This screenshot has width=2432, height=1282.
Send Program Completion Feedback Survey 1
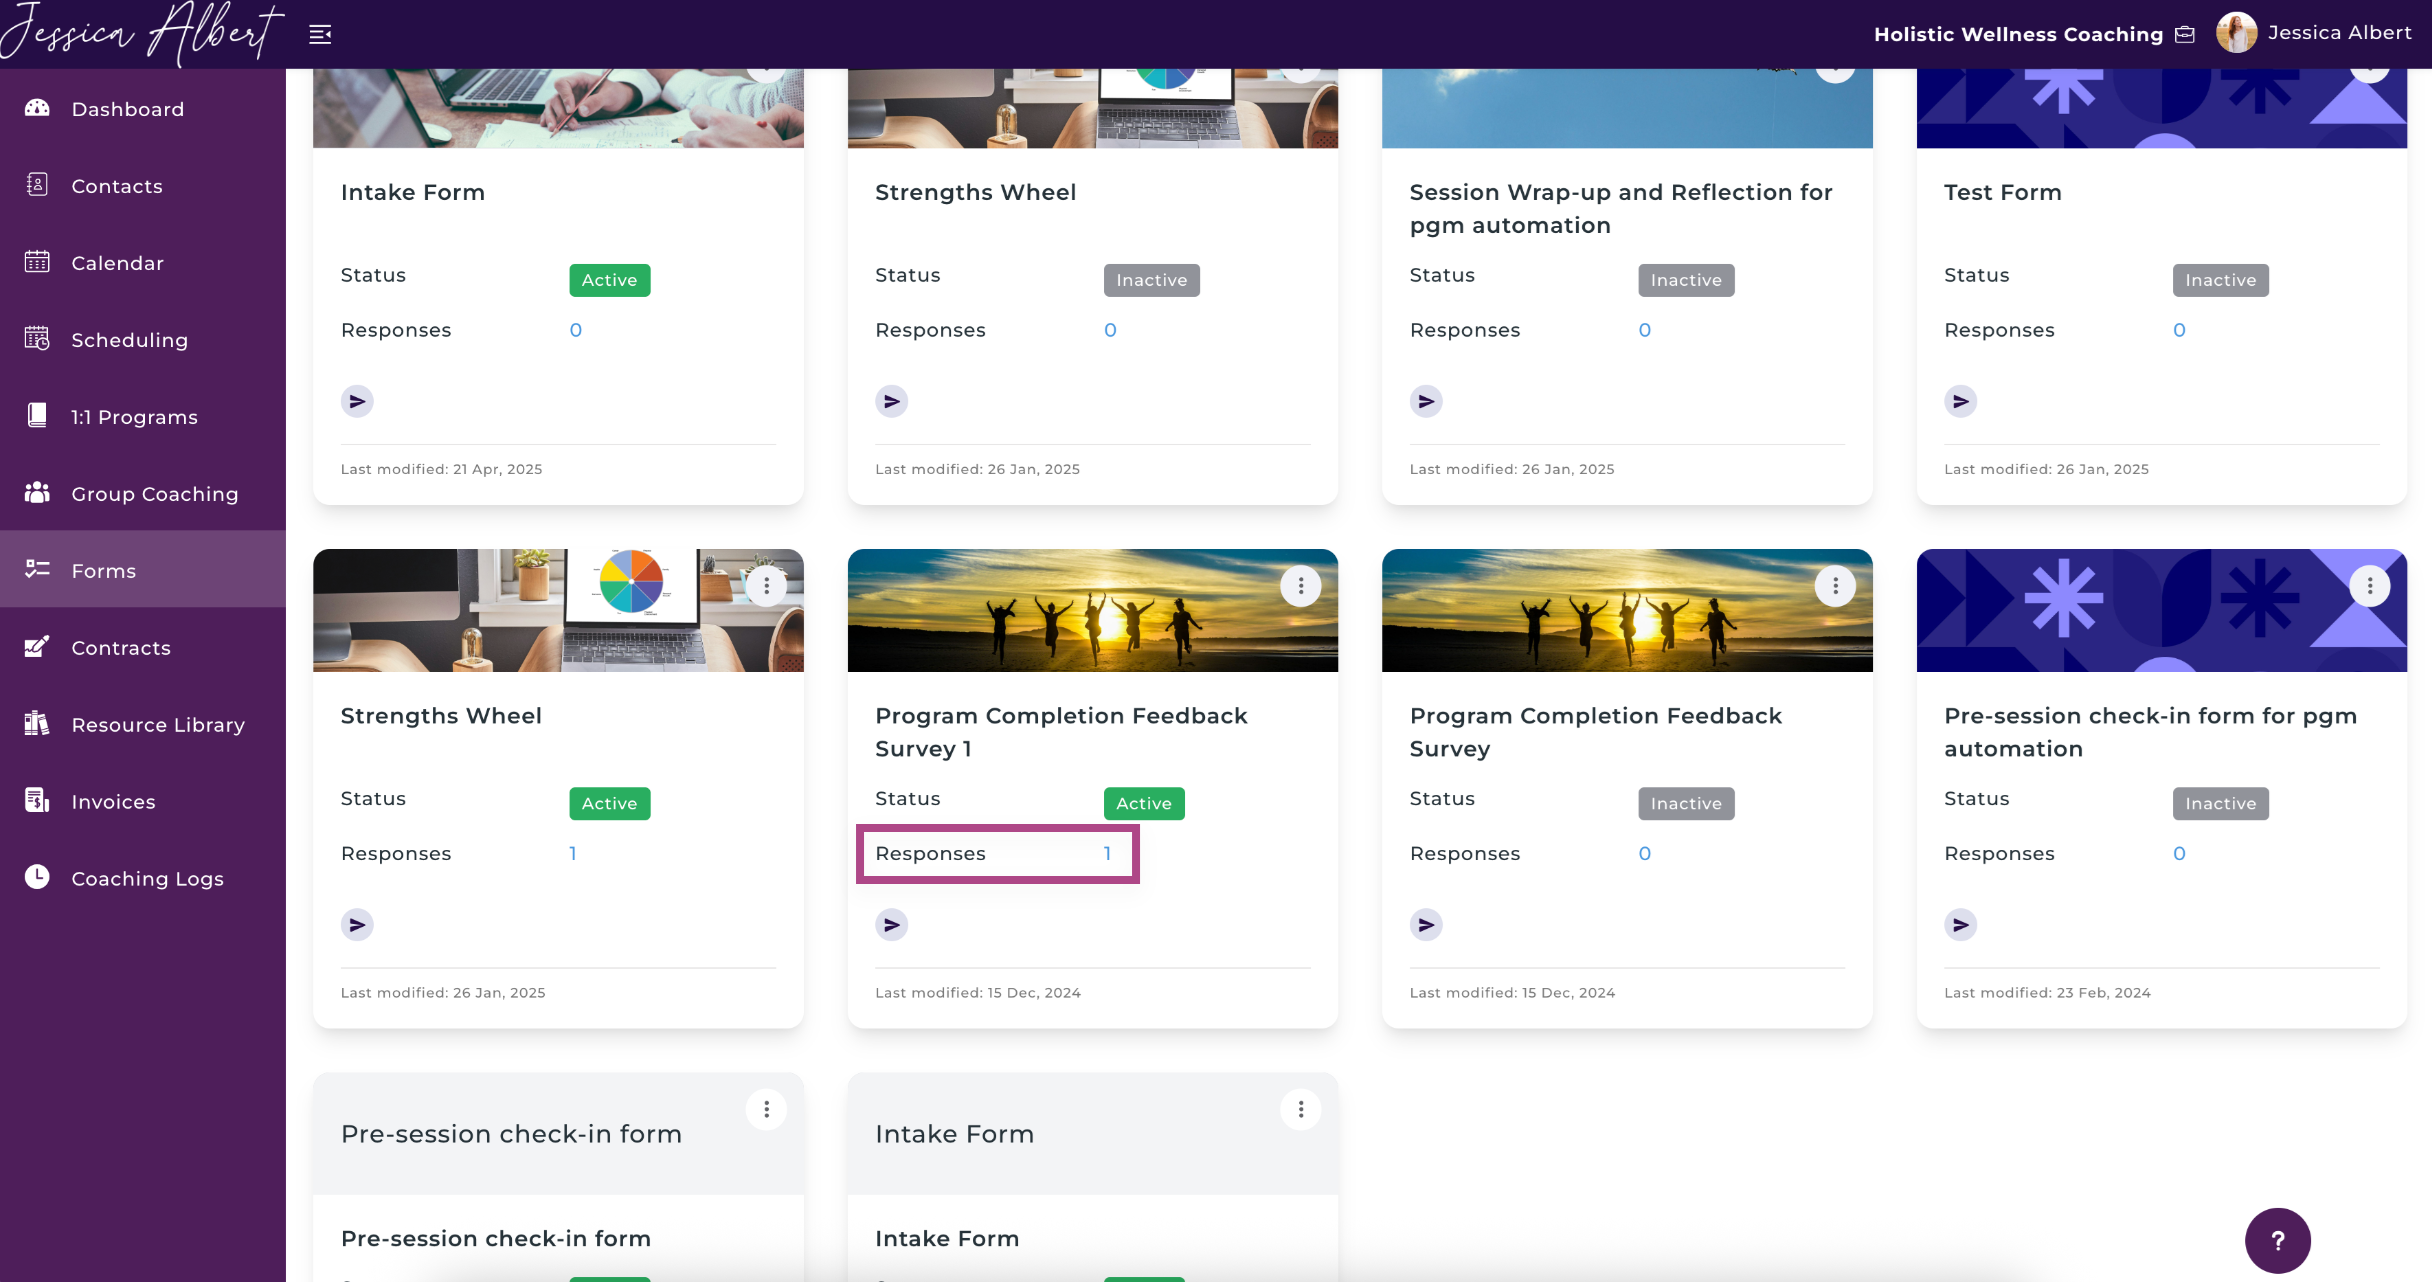click(x=891, y=925)
